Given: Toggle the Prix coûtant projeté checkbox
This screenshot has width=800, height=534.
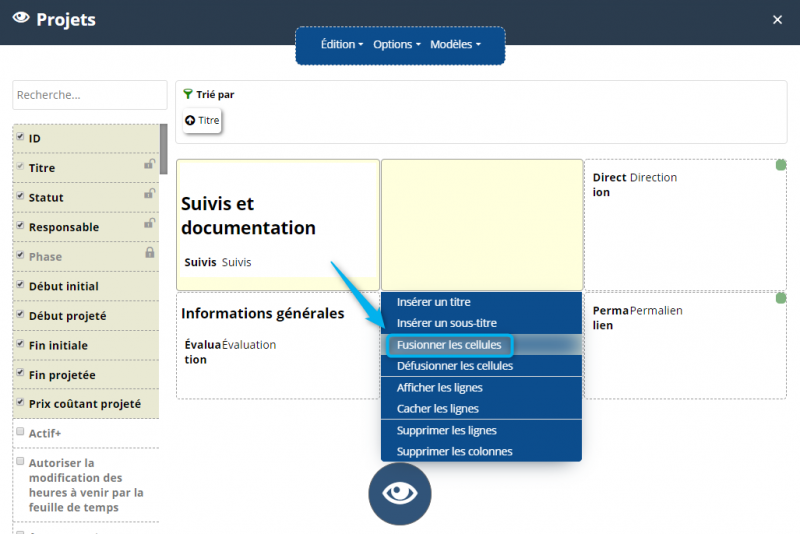Looking at the screenshot, I should [x=20, y=403].
